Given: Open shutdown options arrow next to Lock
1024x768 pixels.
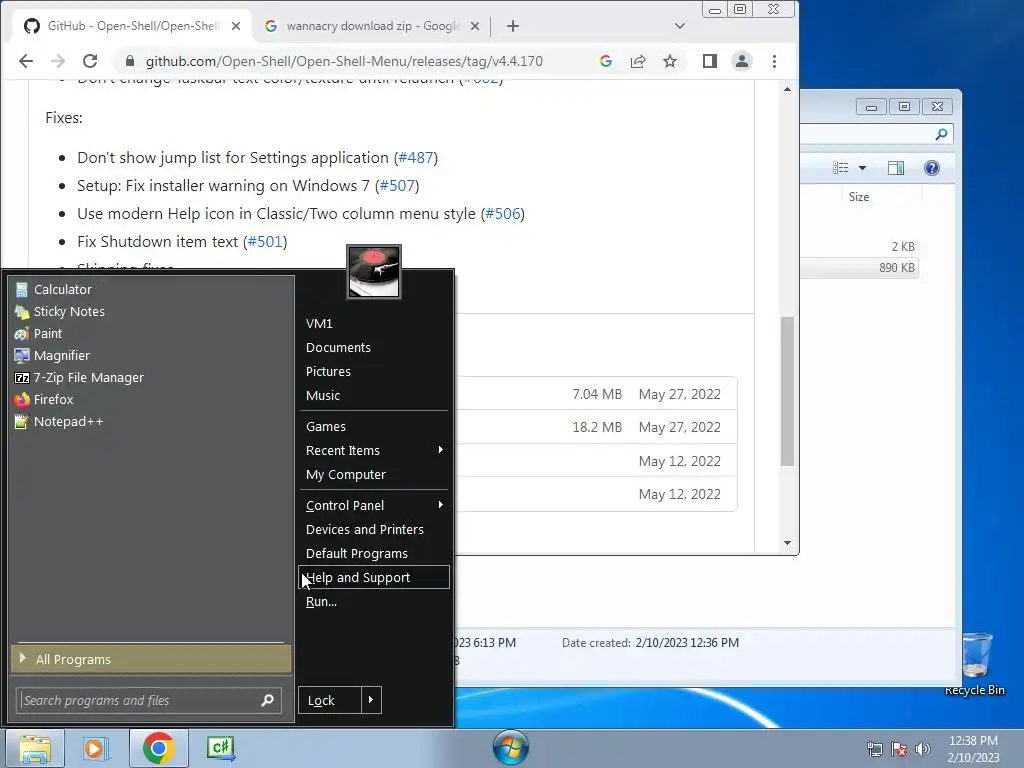Looking at the screenshot, I should tap(371, 701).
